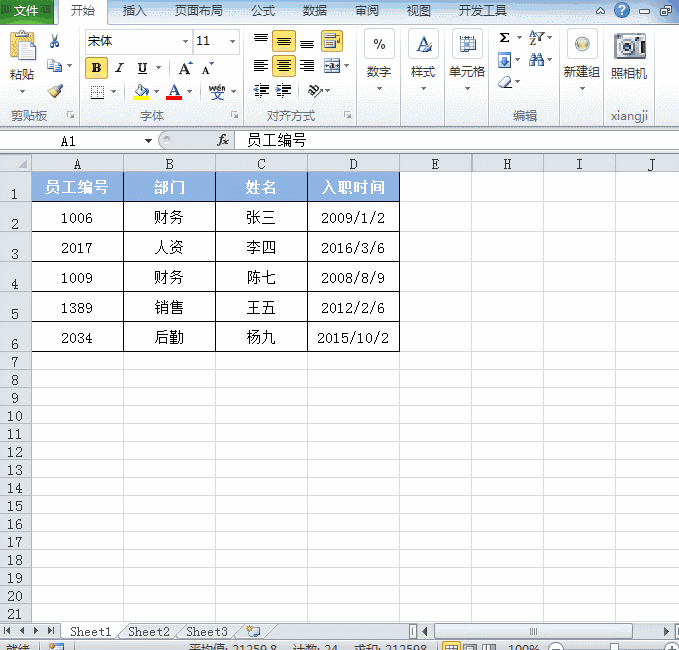Viewport: 679px width, 650px height.
Task: Align text to bottom
Action: click(x=307, y=44)
